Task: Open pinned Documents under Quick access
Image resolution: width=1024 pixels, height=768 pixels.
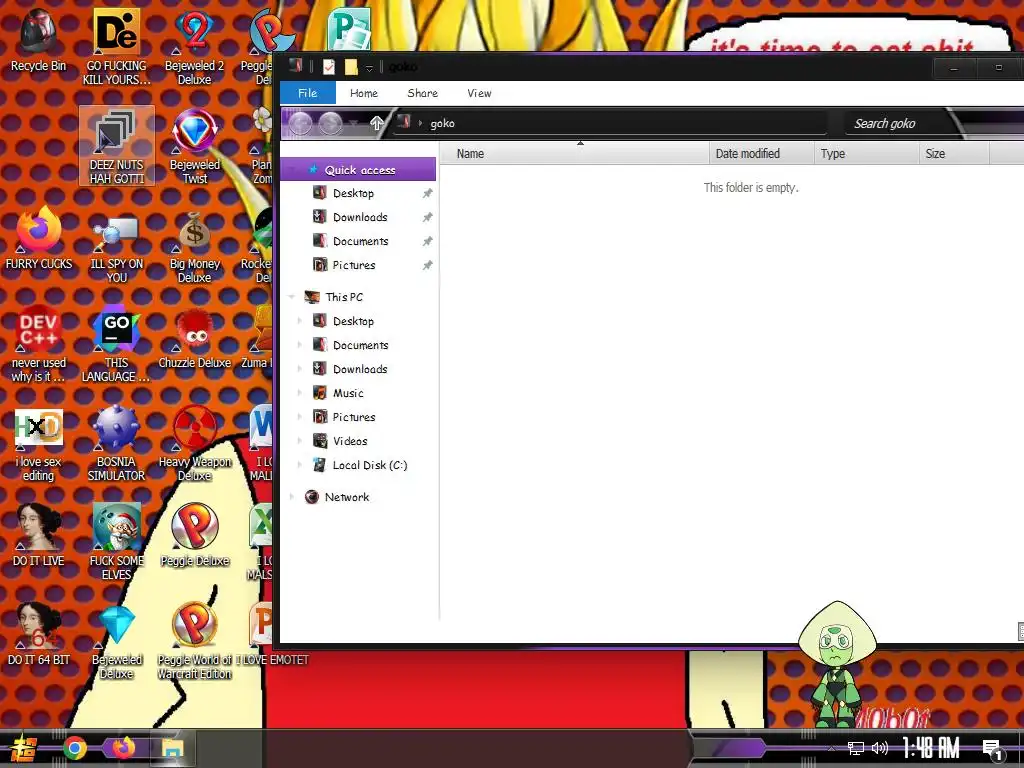Action: pos(359,242)
